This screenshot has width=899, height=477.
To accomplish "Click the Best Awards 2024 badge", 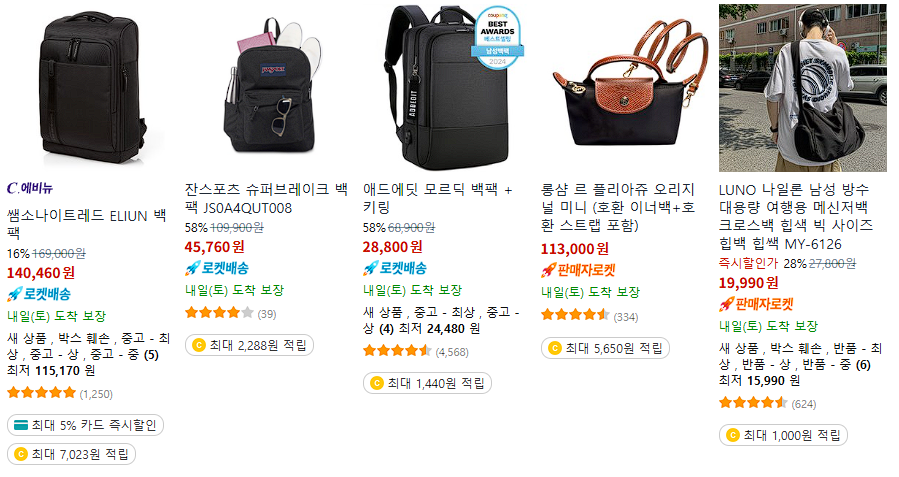I will coord(497,38).
